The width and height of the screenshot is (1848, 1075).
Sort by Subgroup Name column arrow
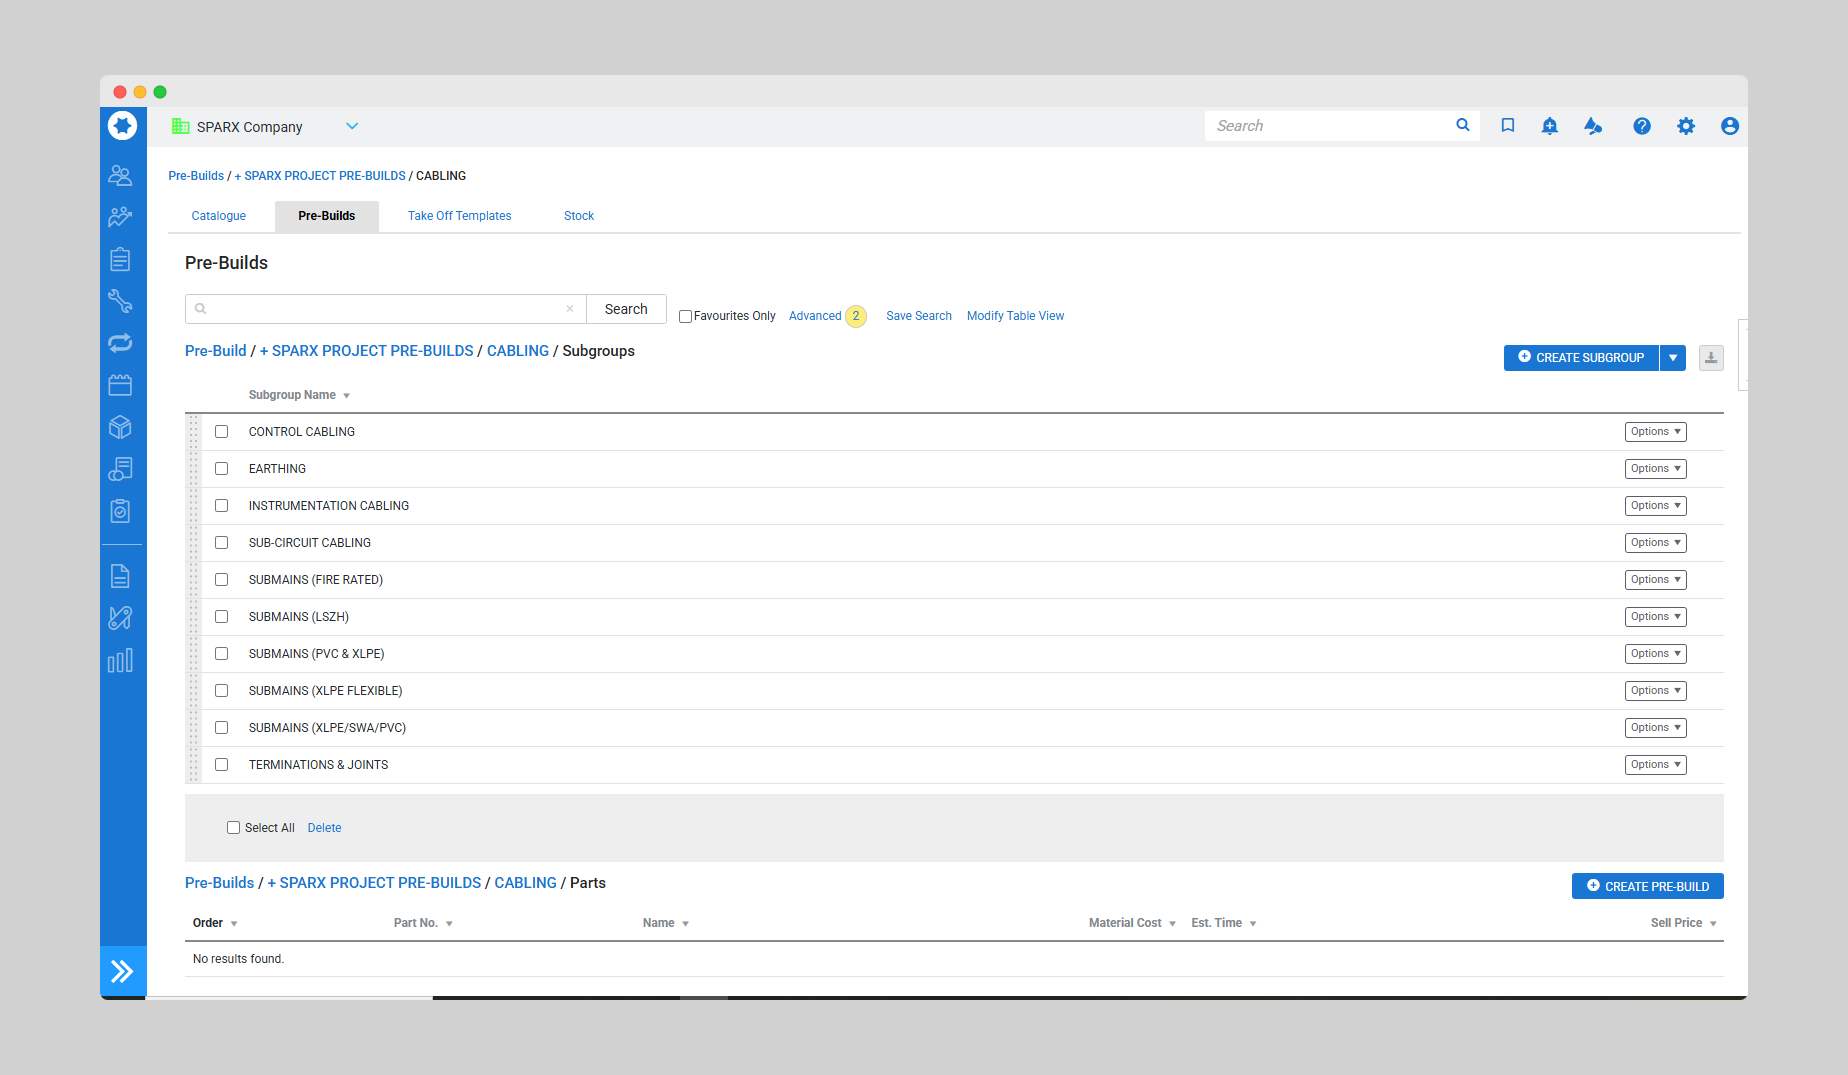(x=346, y=396)
